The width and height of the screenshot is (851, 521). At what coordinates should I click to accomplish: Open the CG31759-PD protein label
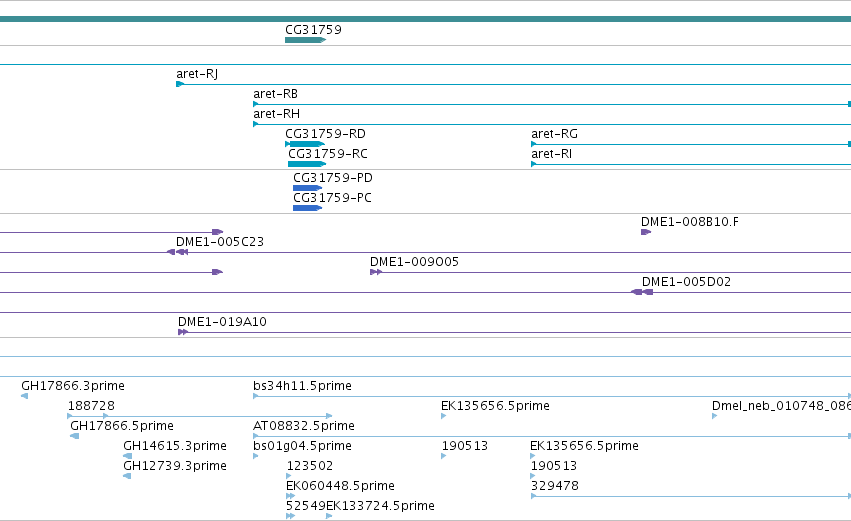(x=333, y=178)
